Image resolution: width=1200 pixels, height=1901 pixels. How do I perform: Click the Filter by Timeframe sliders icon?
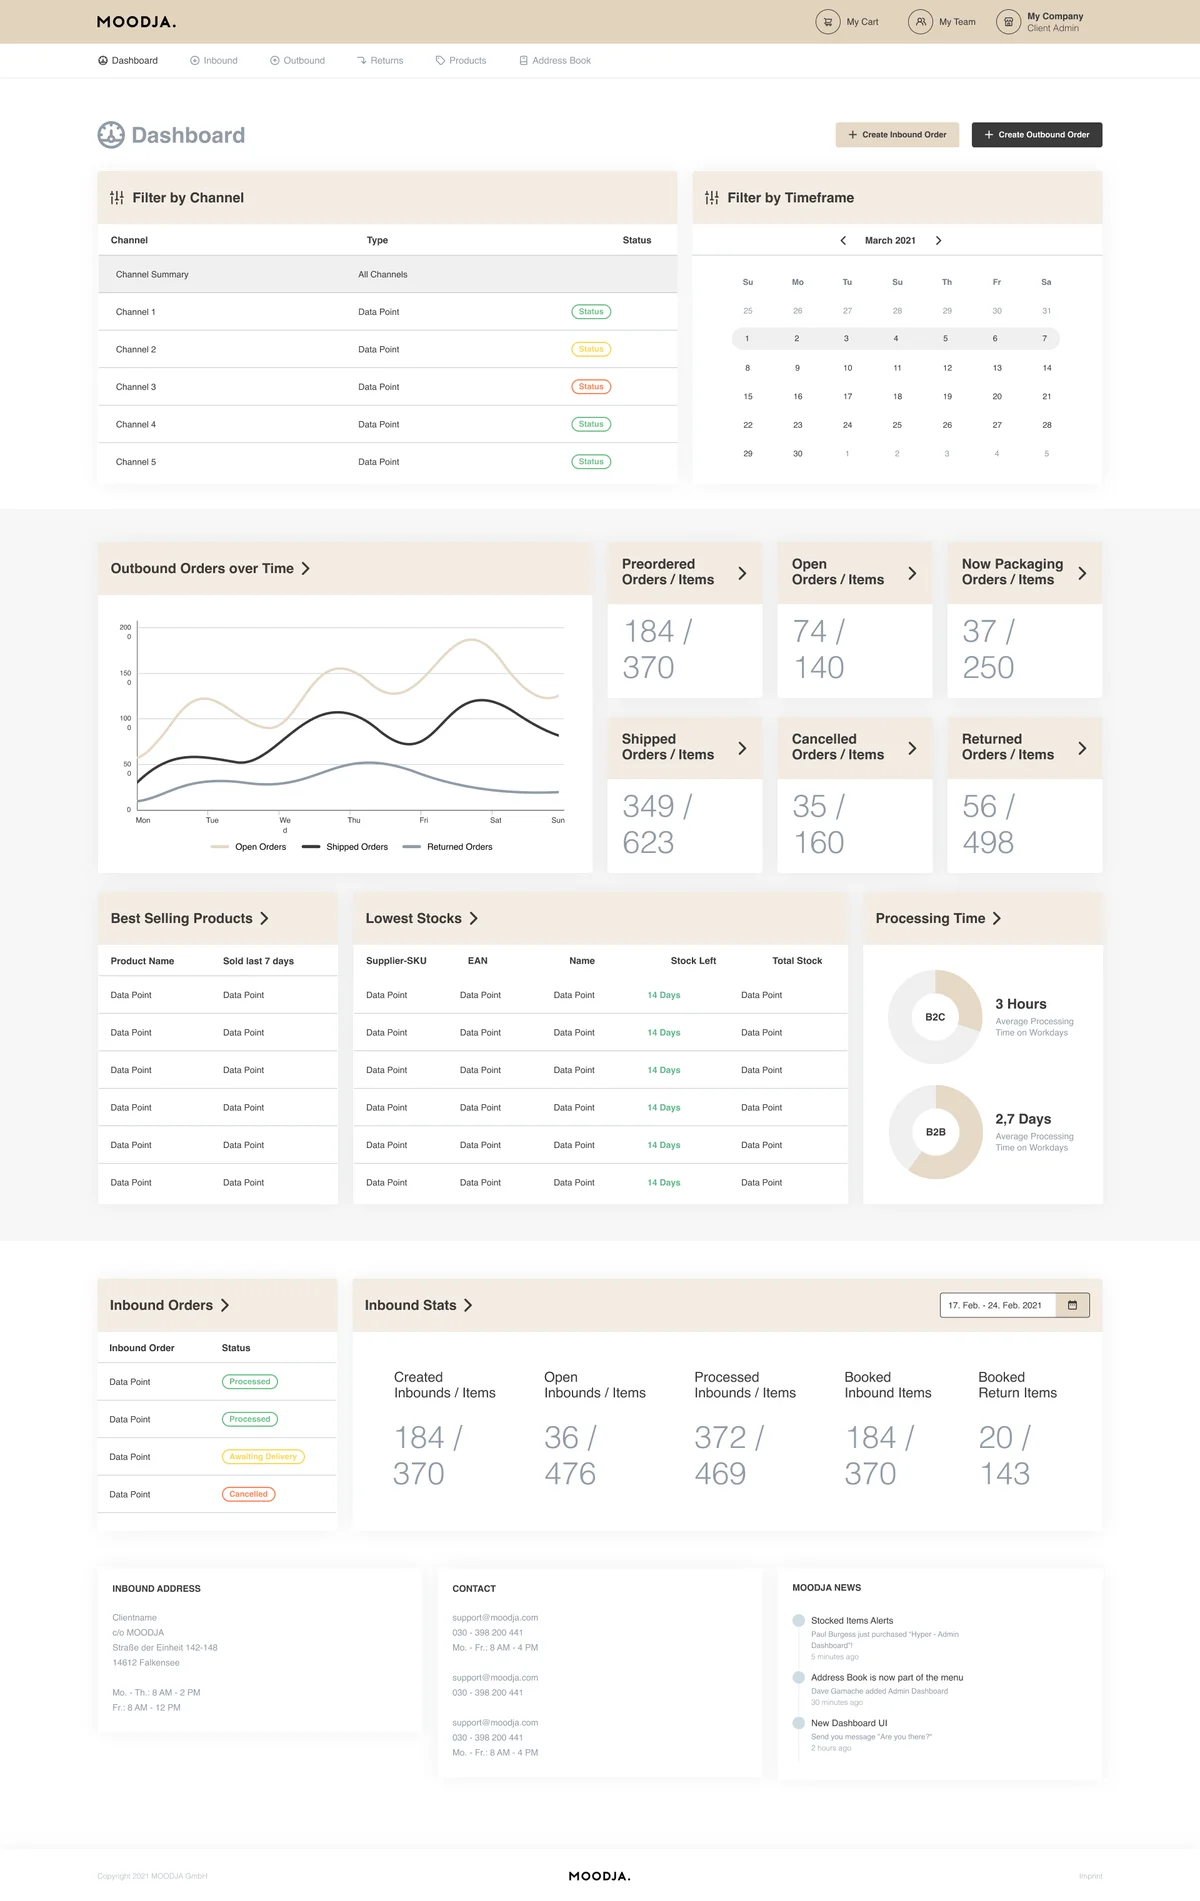point(712,198)
